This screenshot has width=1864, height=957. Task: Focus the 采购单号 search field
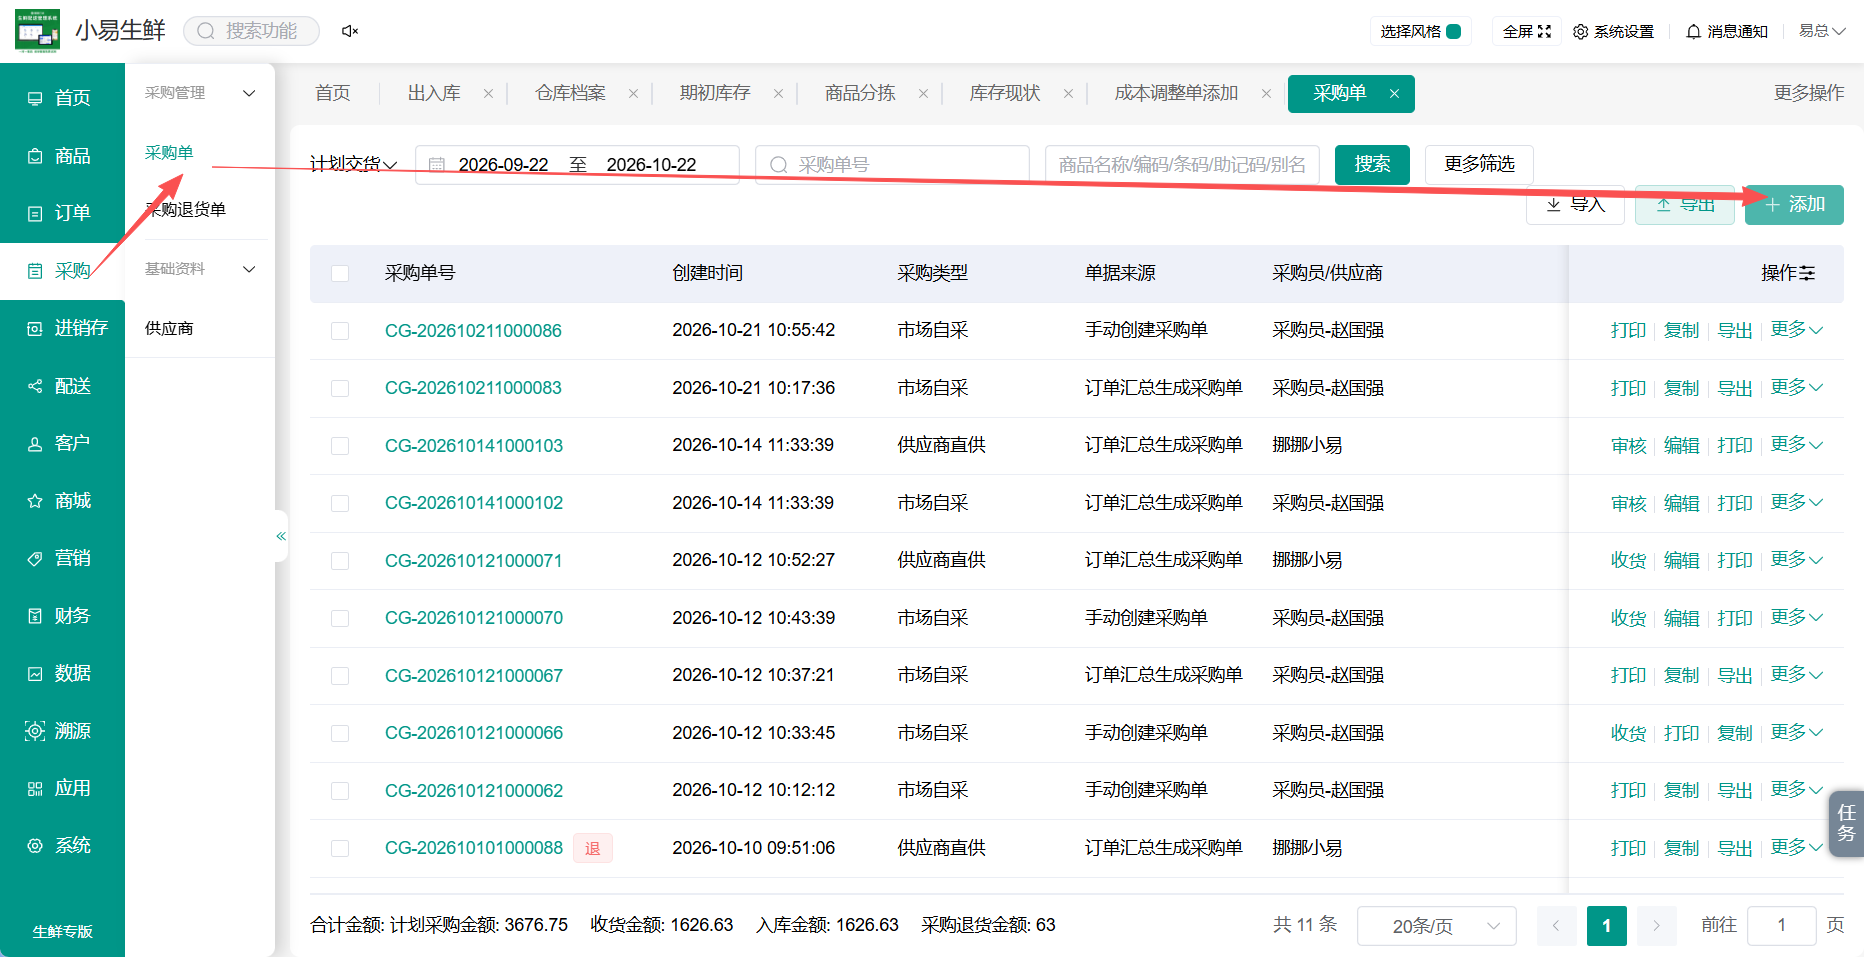(892, 165)
